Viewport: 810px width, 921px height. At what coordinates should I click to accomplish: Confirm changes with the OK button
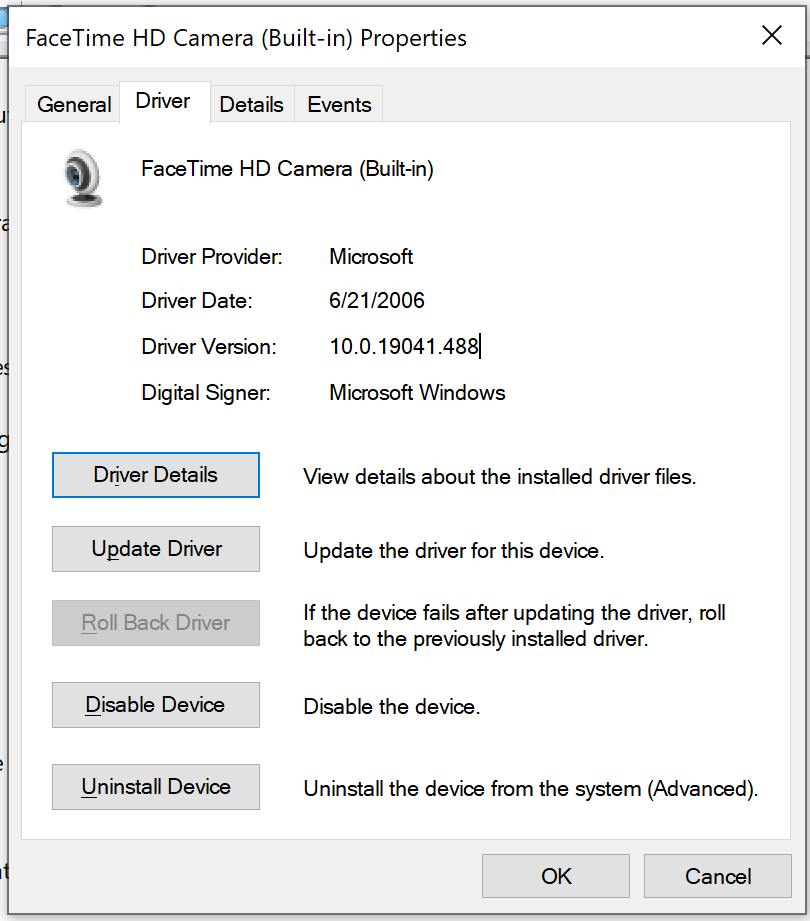coord(555,876)
